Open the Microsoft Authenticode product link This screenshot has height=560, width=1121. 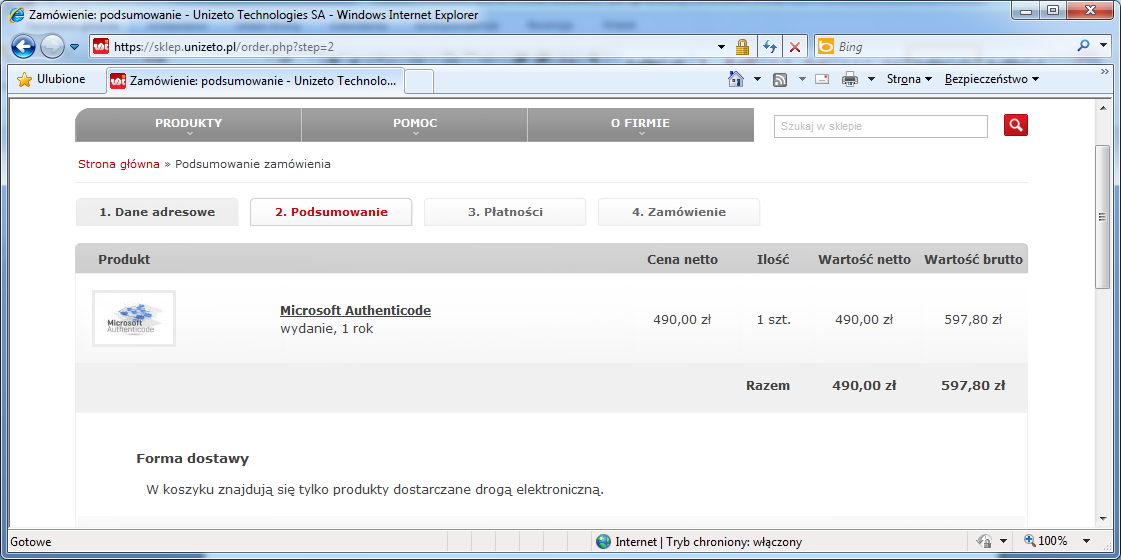point(355,310)
